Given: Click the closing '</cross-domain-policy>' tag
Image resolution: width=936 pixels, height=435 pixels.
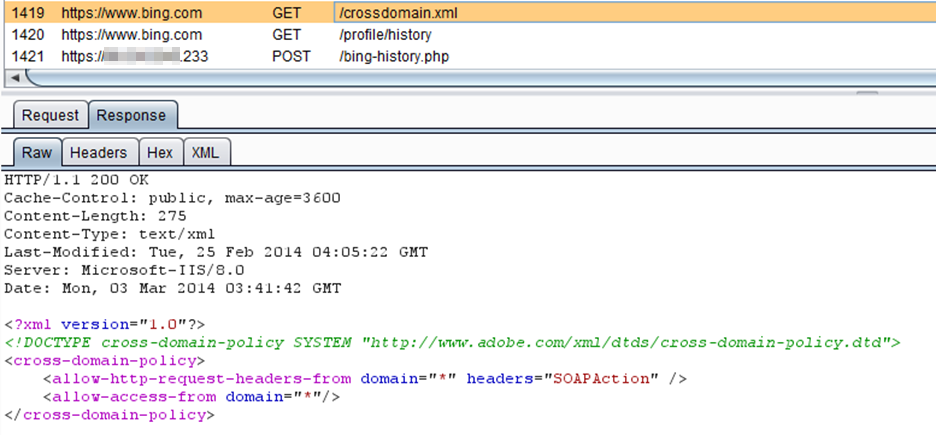Looking at the screenshot, I should [109, 415].
